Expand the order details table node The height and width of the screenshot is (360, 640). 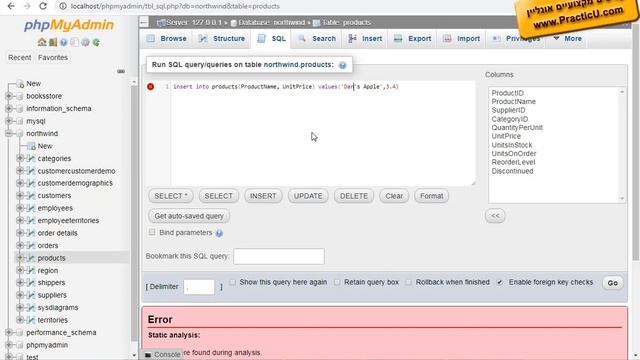[20, 233]
